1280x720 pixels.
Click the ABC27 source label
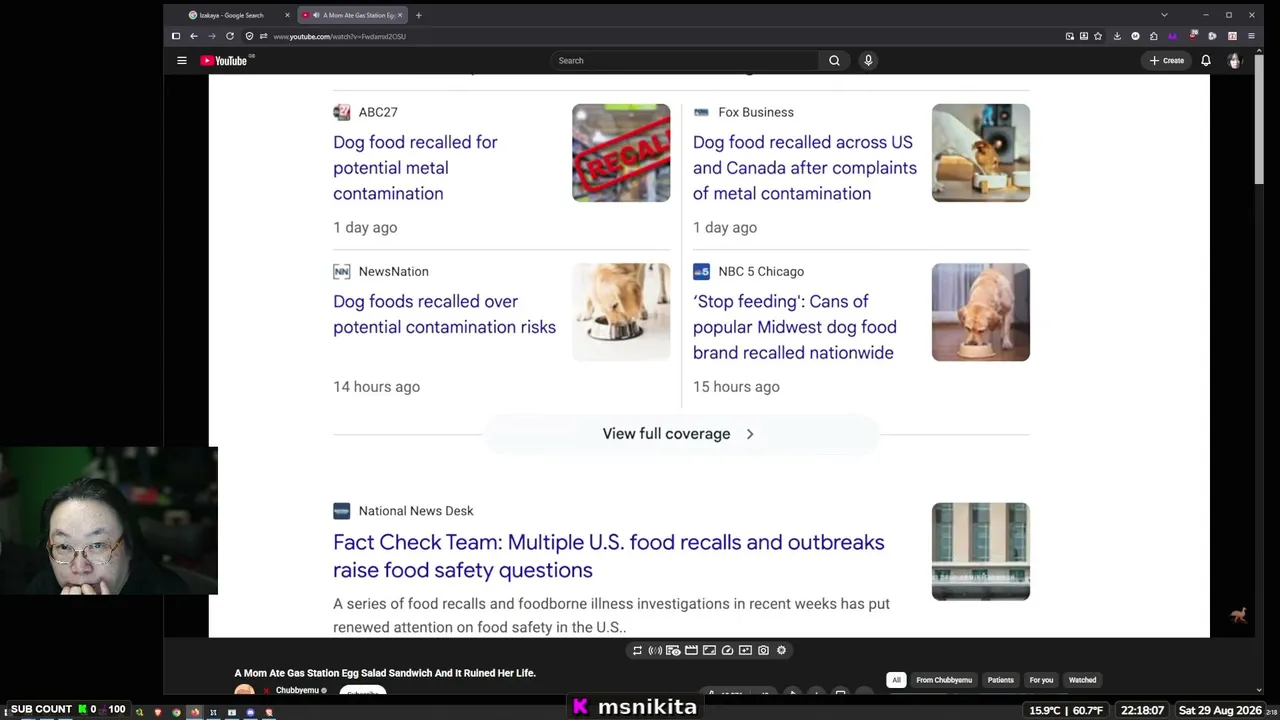pyautogui.click(x=378, y=112)
